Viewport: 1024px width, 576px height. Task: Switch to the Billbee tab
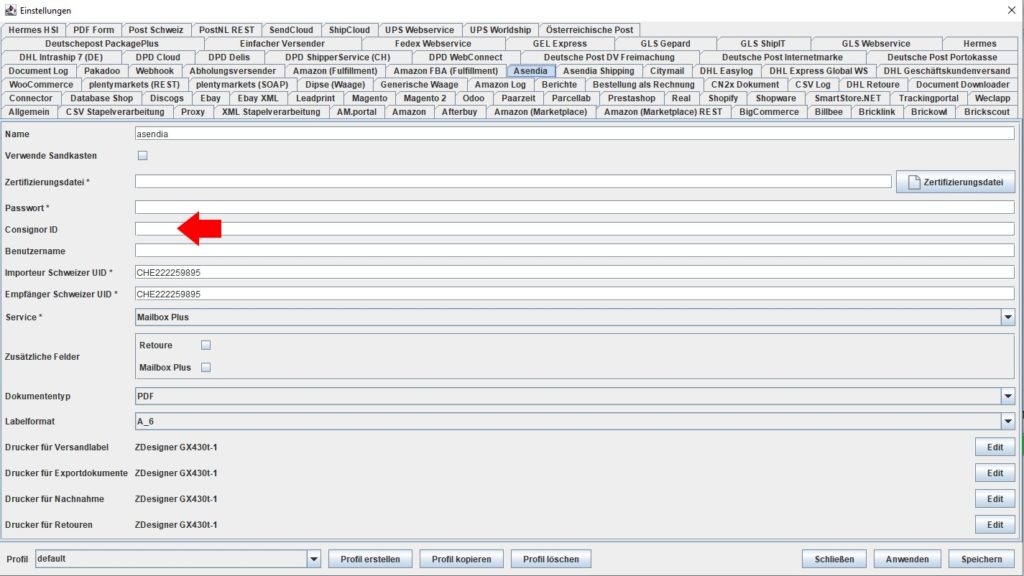828,112
